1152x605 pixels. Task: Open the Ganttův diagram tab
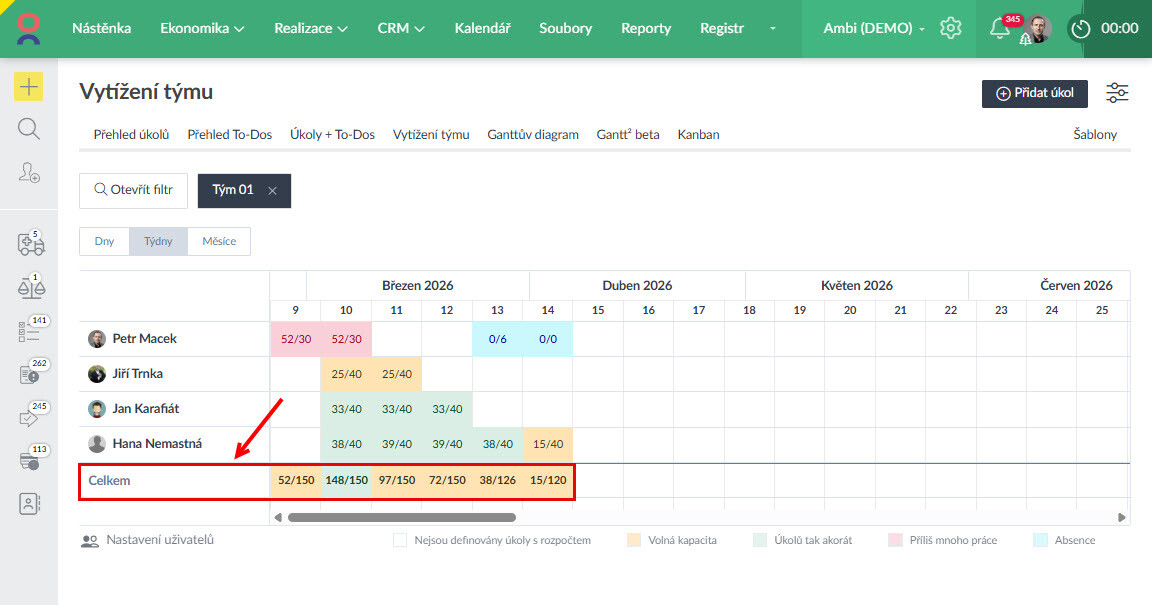[x=533, y=134]
